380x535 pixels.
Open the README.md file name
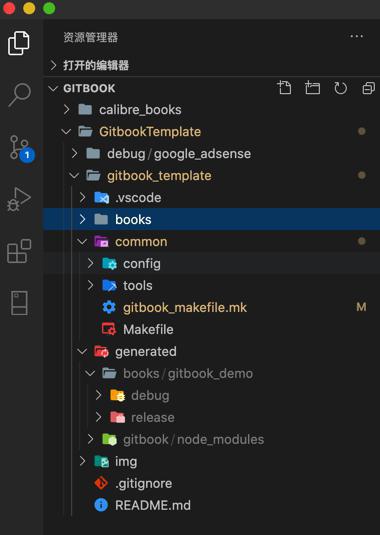tap(153, 505)
